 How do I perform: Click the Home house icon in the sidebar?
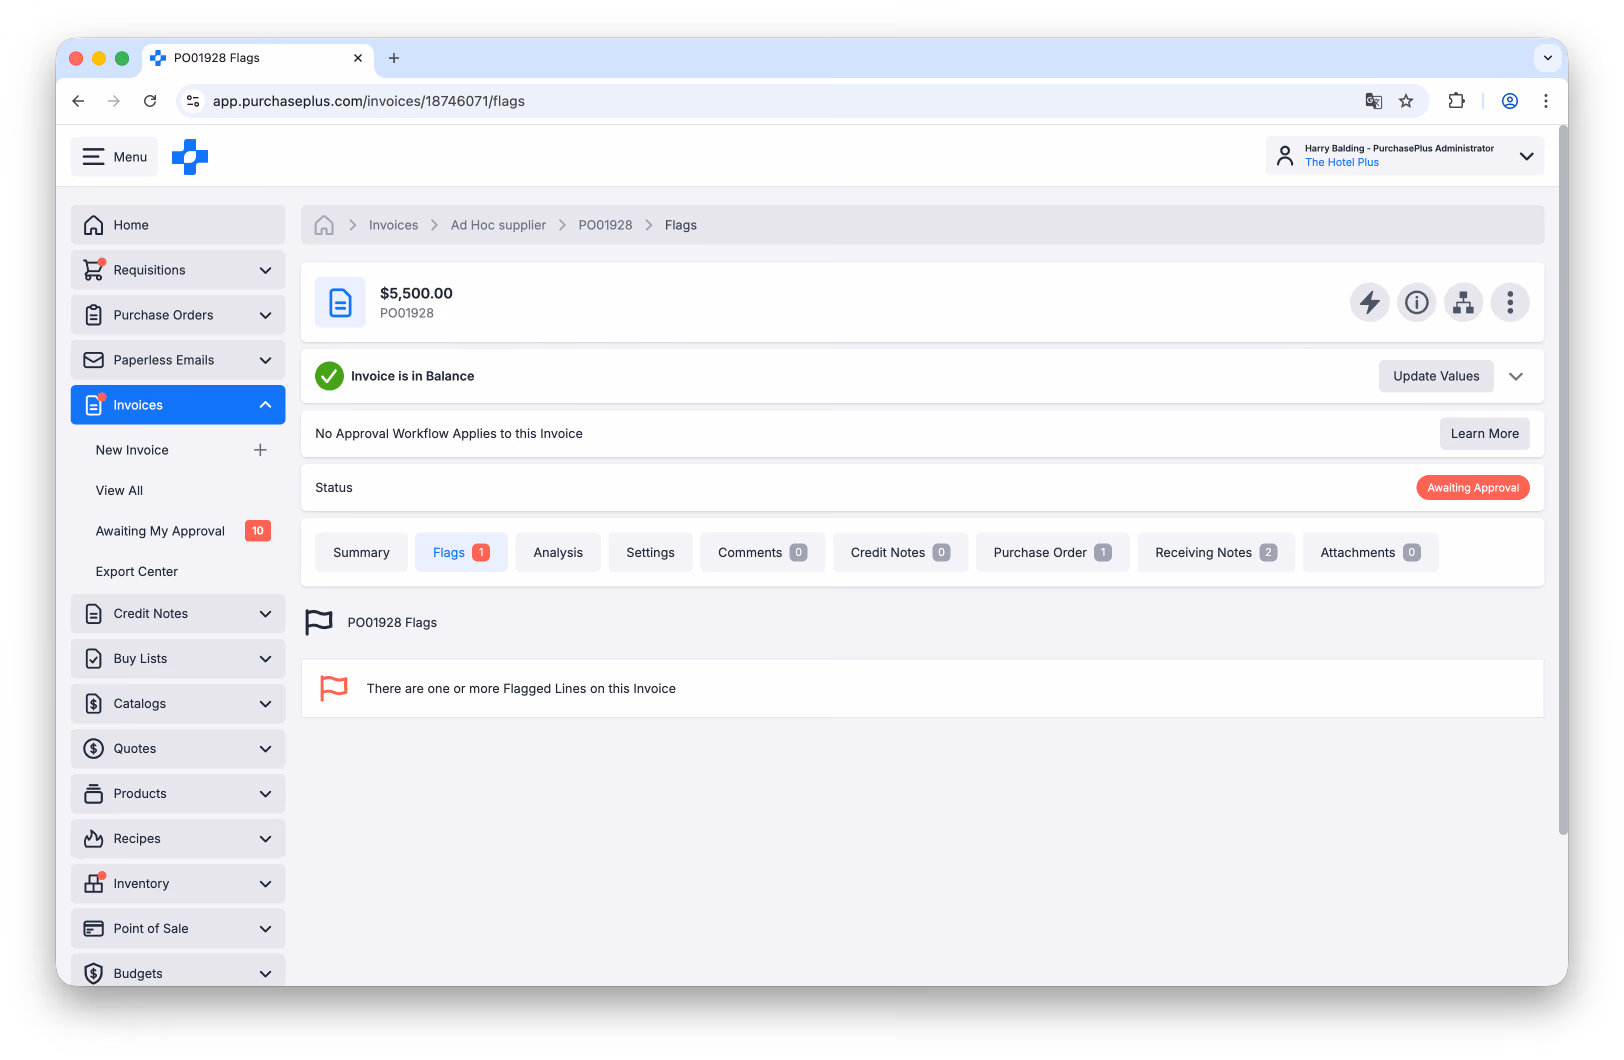coord(94,225)
